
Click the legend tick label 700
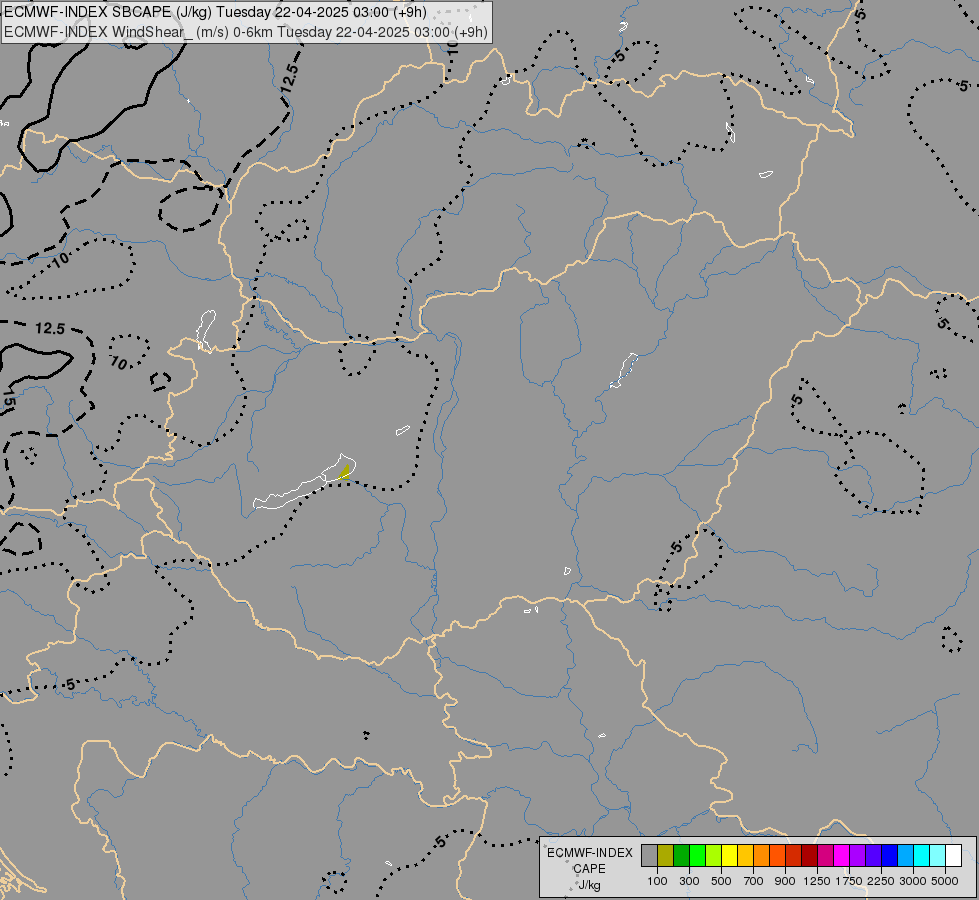click(x=754, y=881)
